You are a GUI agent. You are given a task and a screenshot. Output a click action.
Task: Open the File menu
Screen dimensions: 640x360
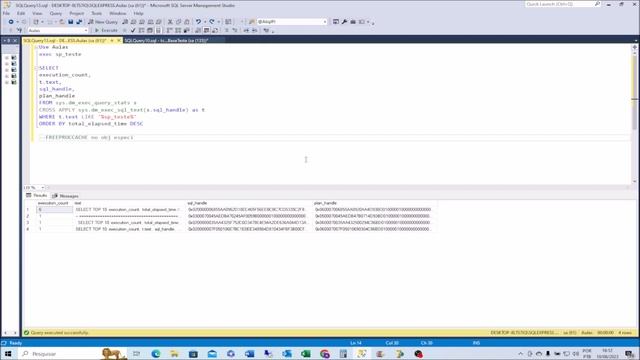(7, 13)
